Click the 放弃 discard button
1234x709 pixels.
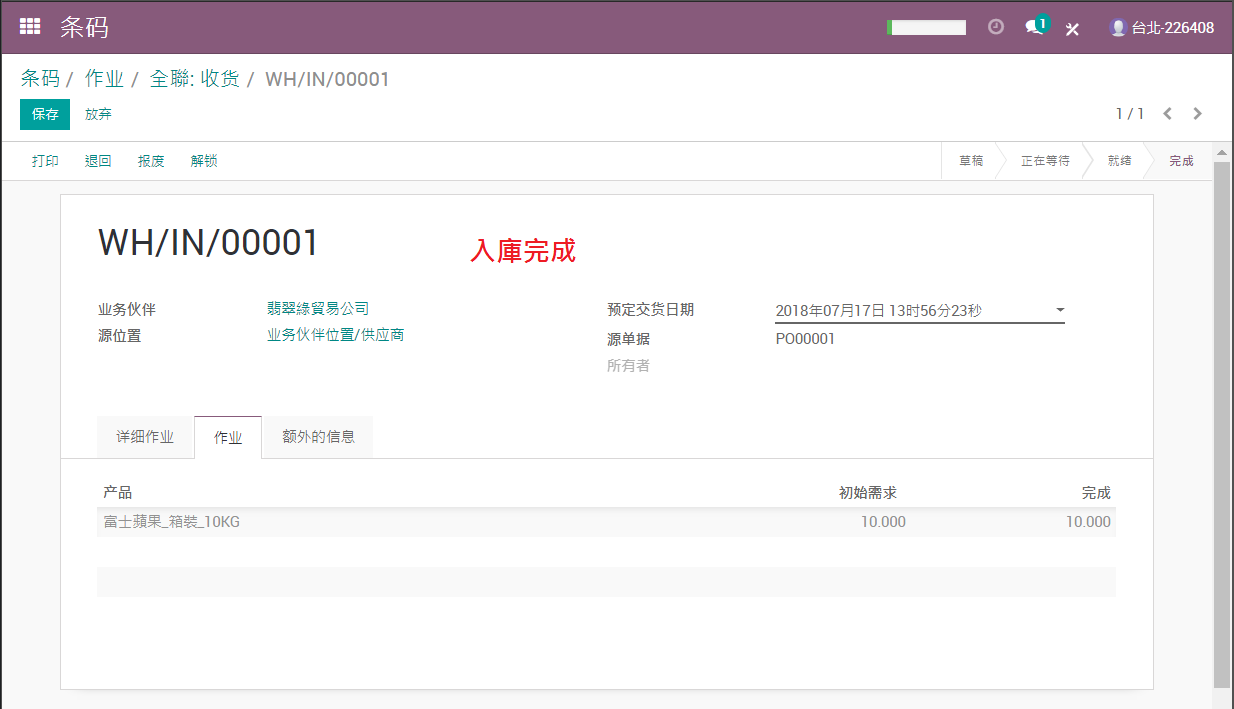(x=98, y=114)
